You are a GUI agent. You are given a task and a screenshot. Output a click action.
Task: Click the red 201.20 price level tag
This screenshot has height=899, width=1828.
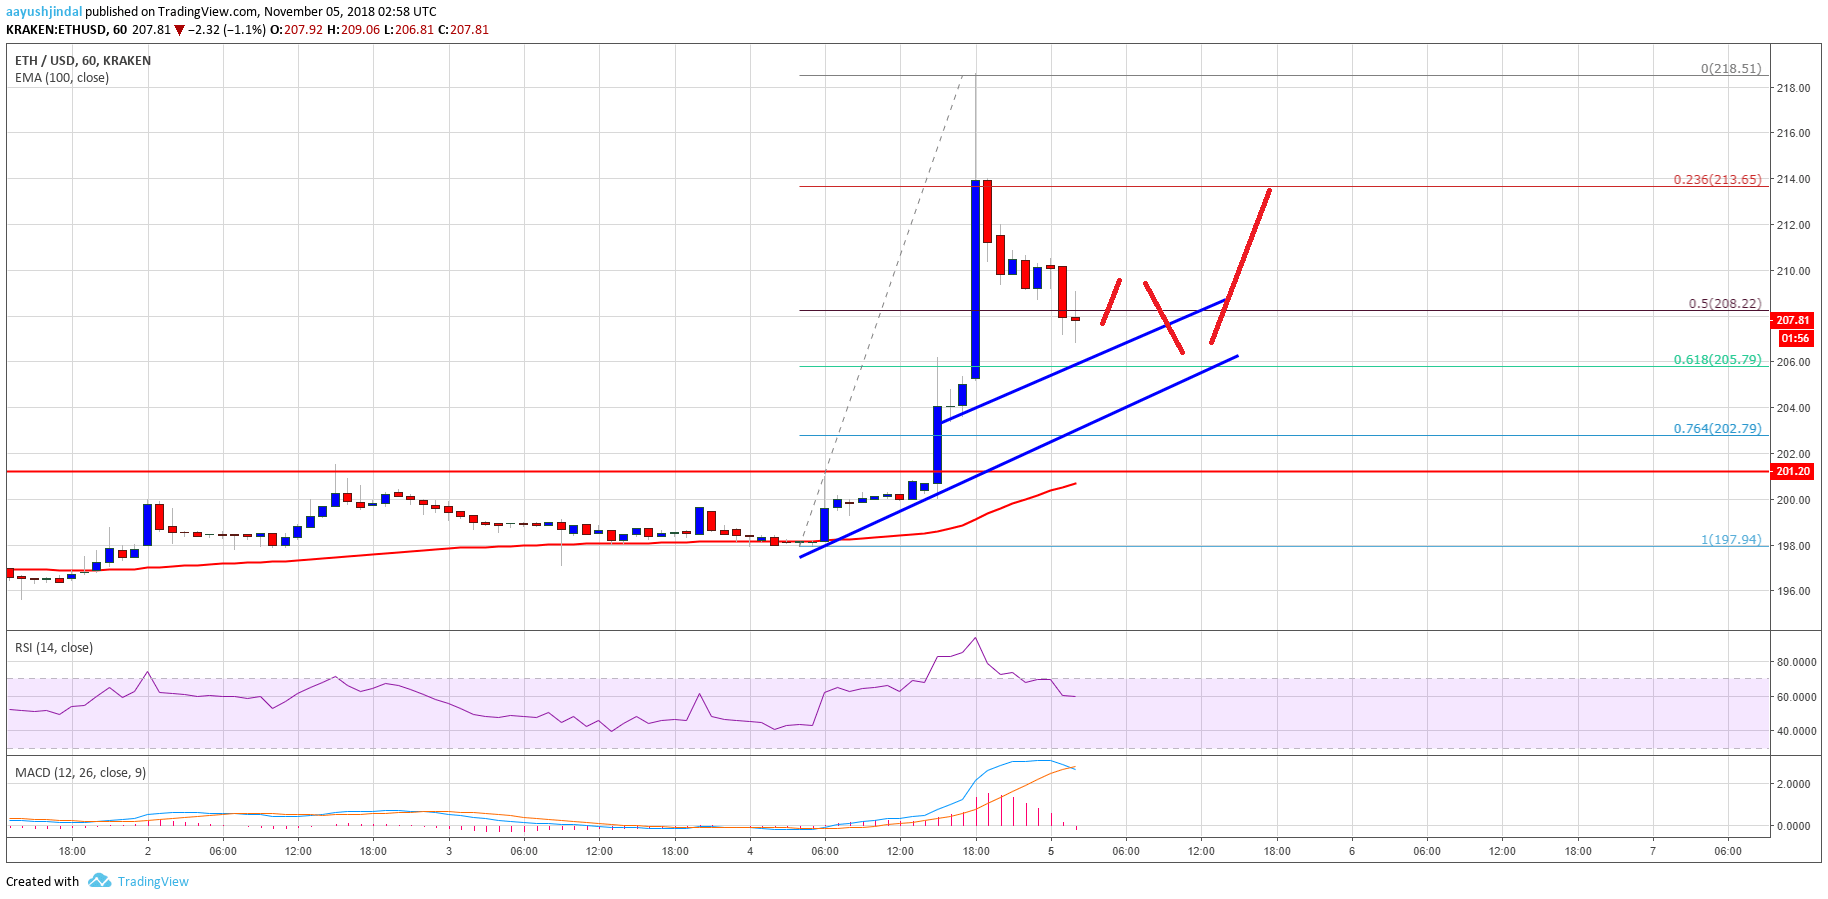click(x=1792, y=471)
